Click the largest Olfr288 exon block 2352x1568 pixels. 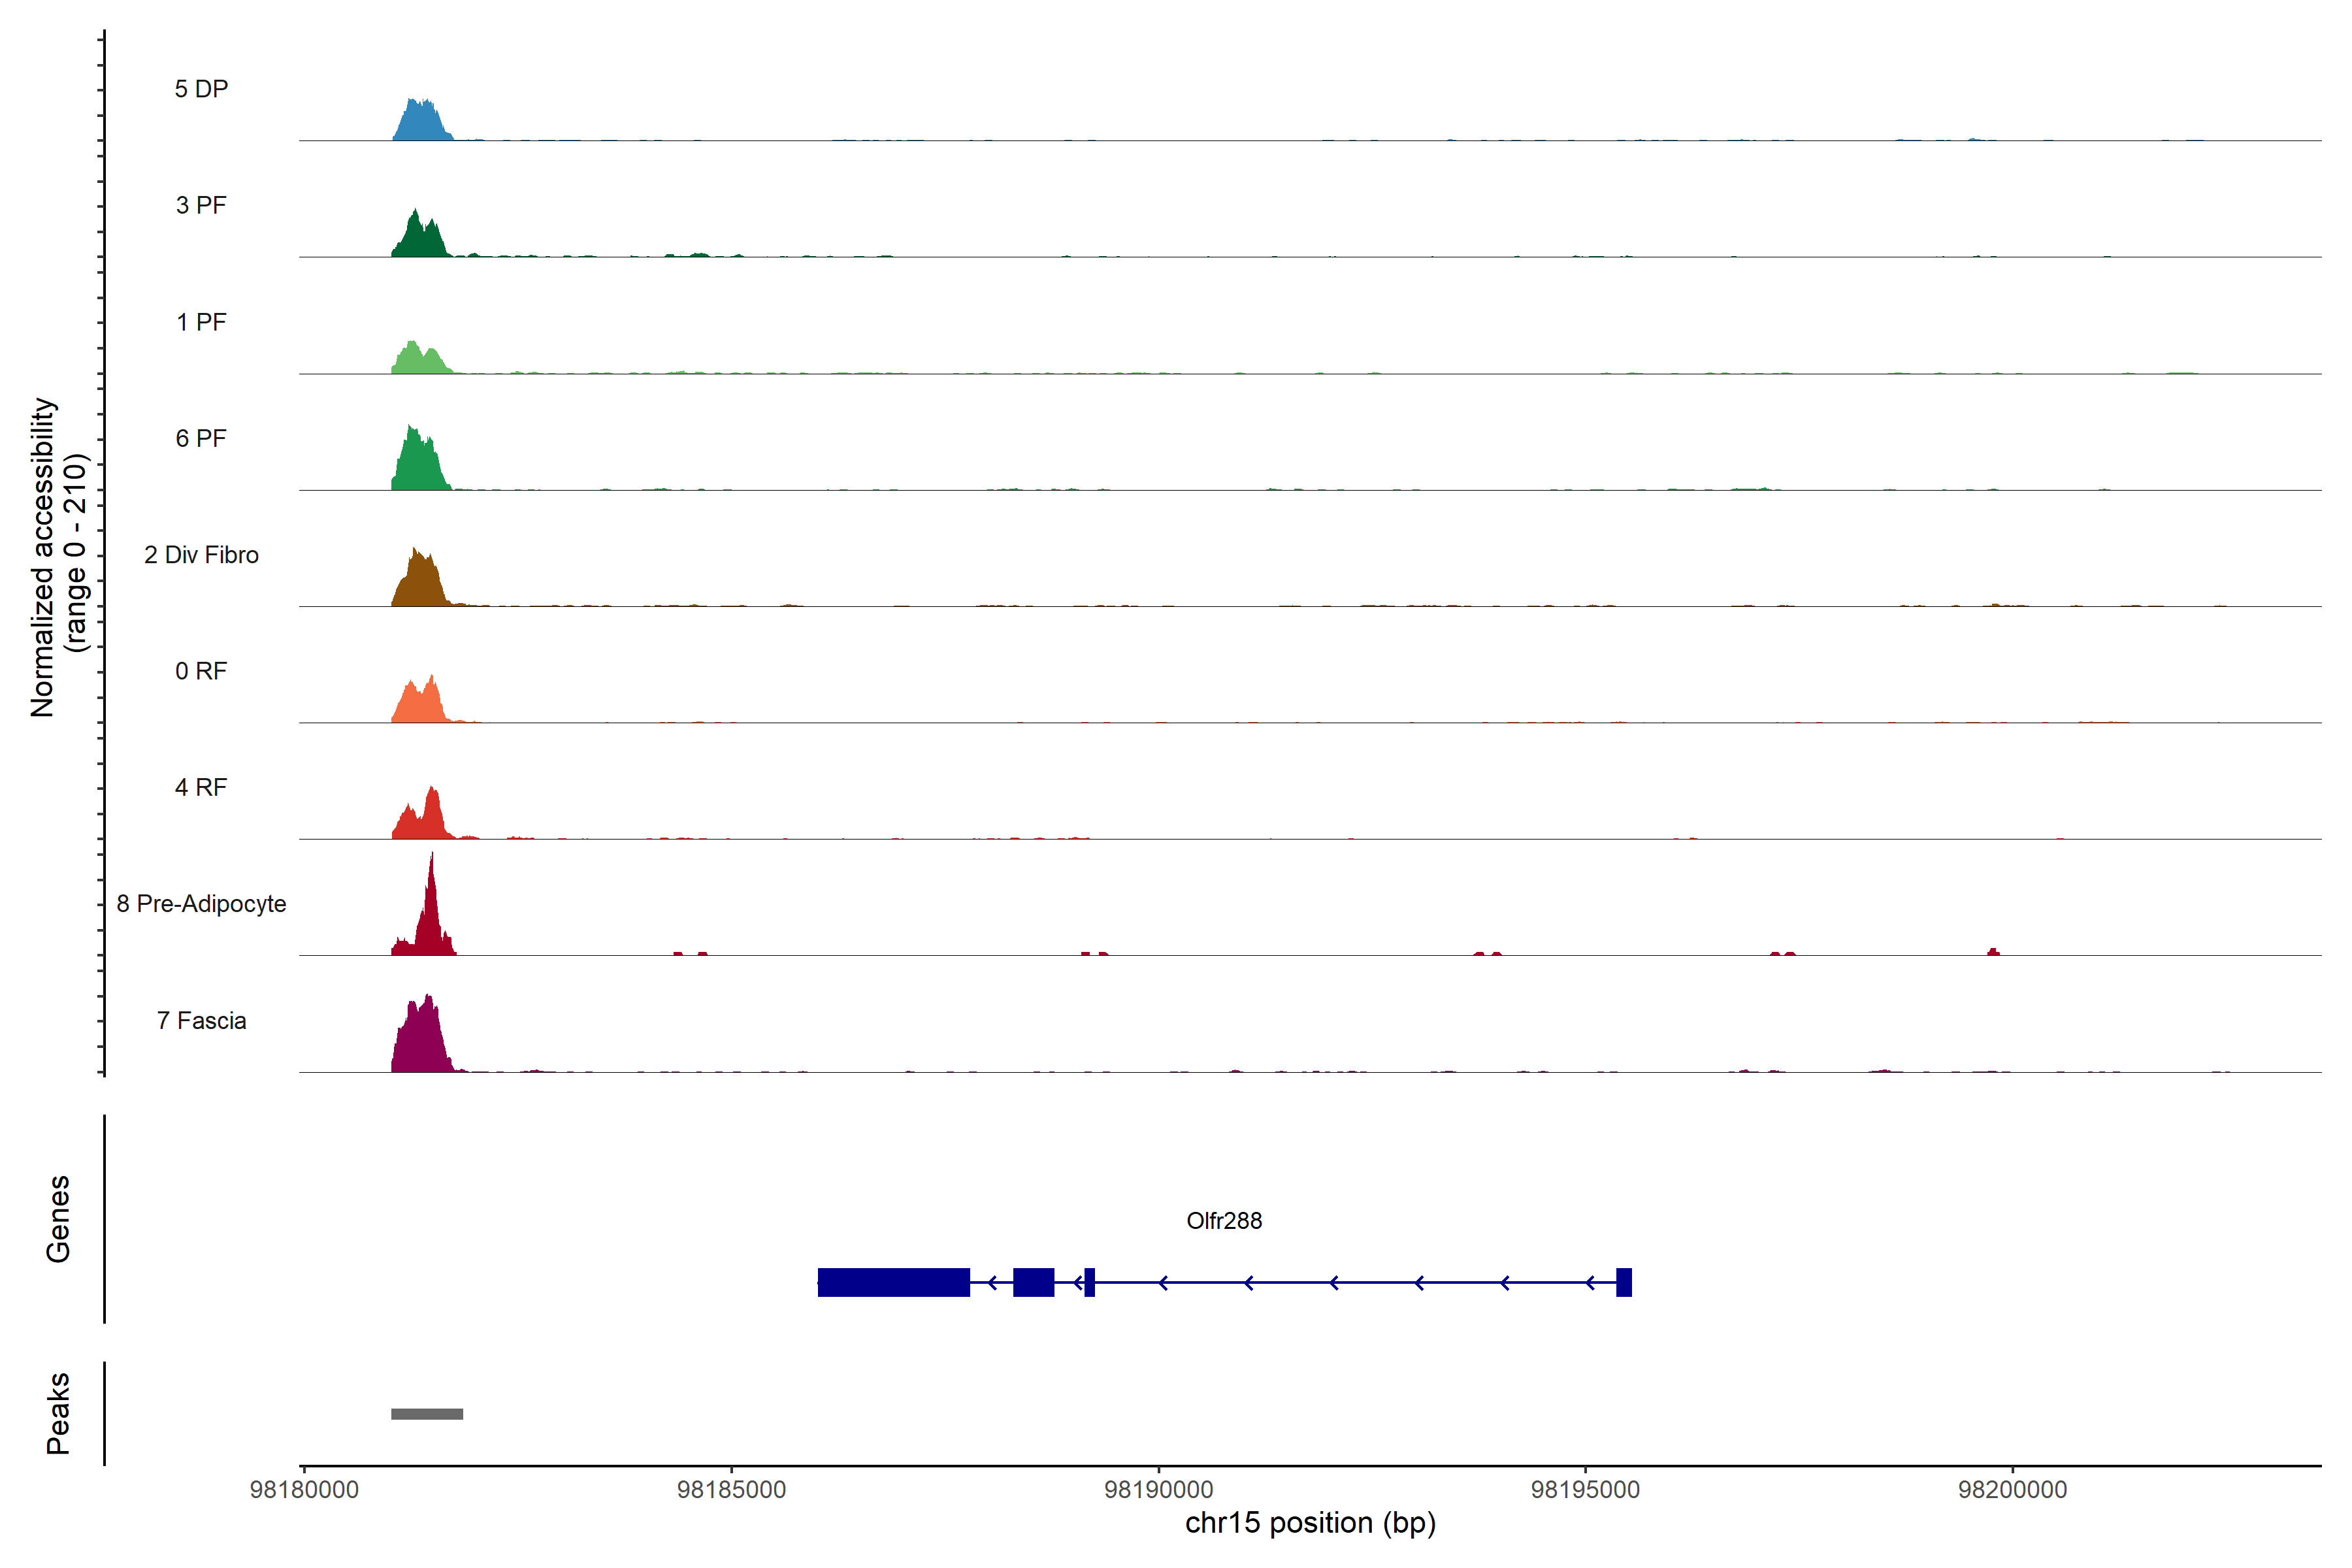[x=893, y=1282]
